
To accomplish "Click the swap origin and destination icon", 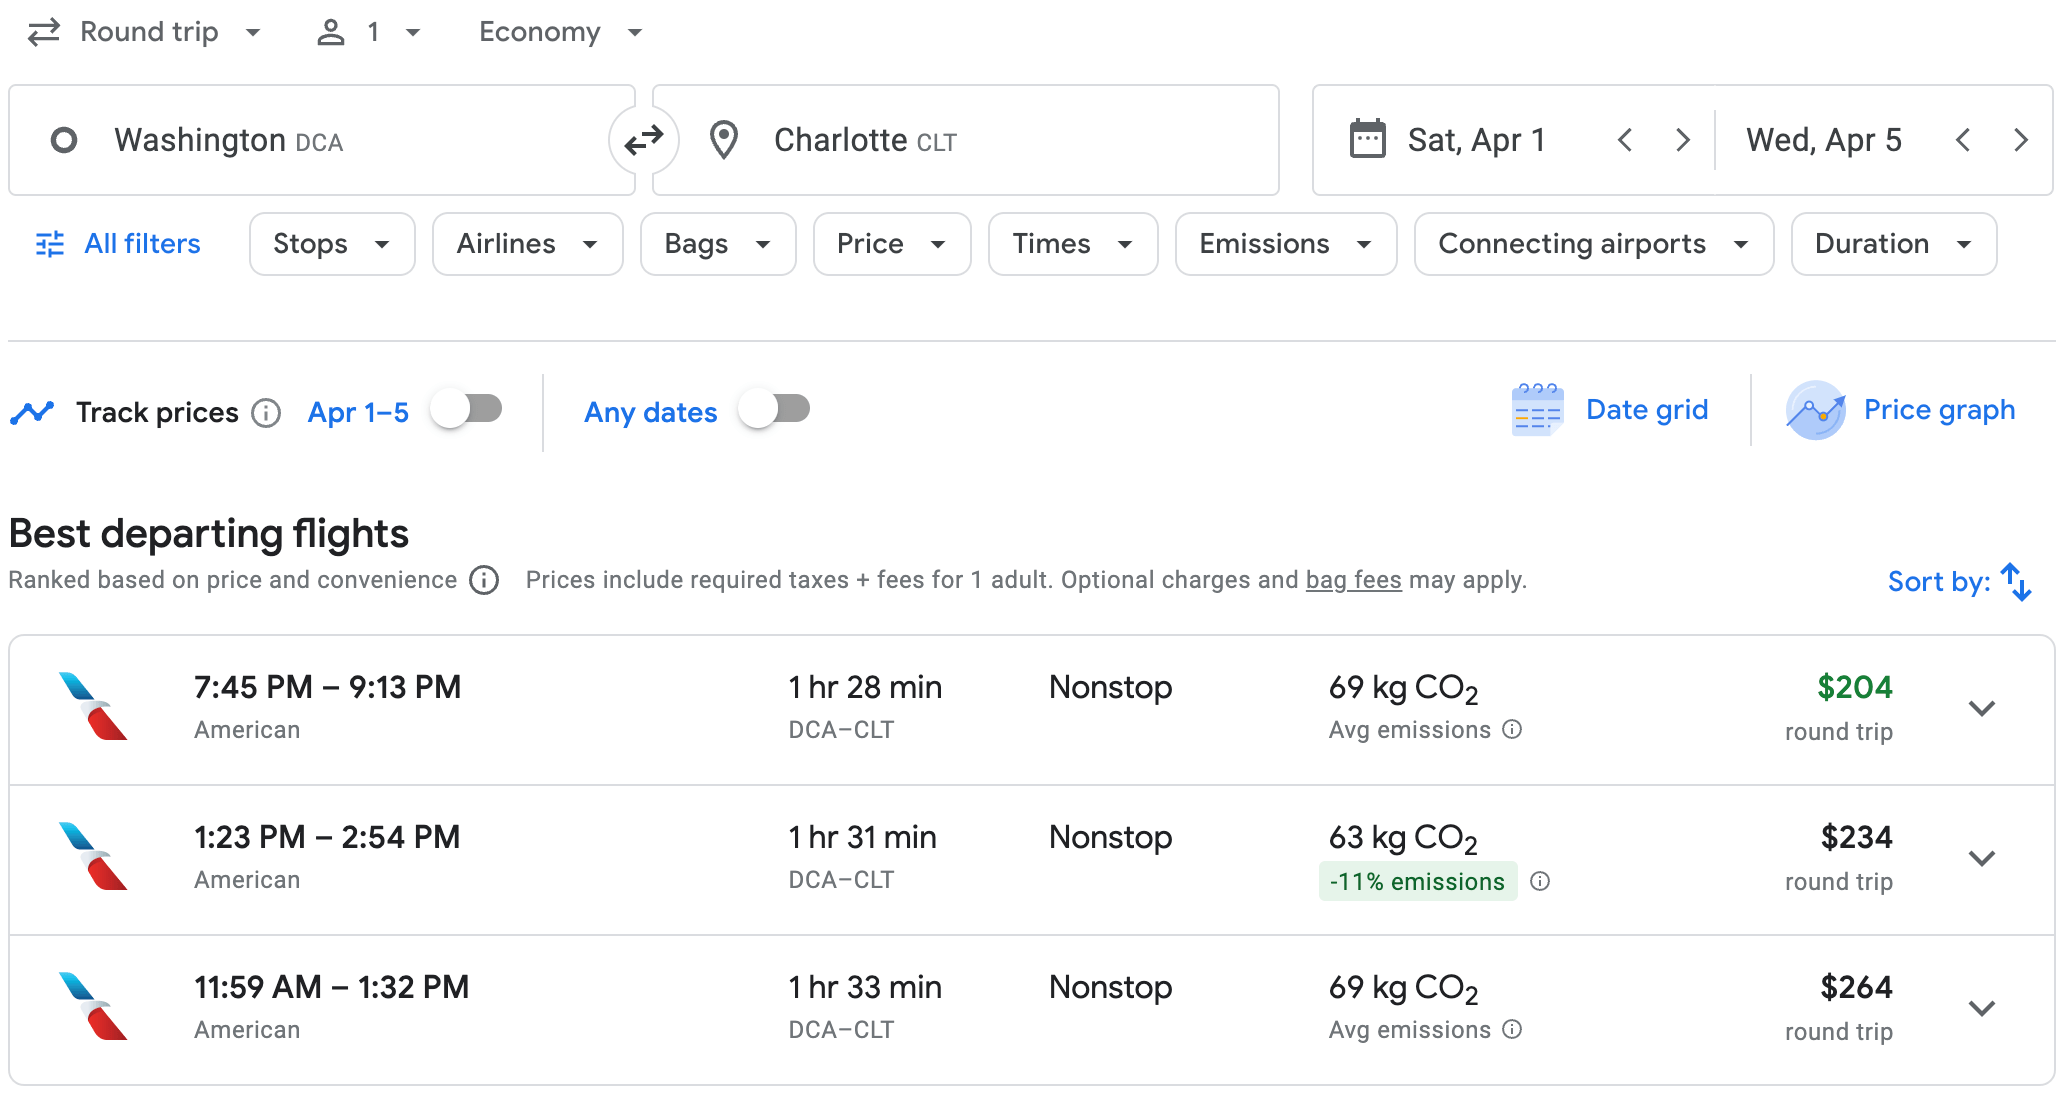I will (644, 140).
